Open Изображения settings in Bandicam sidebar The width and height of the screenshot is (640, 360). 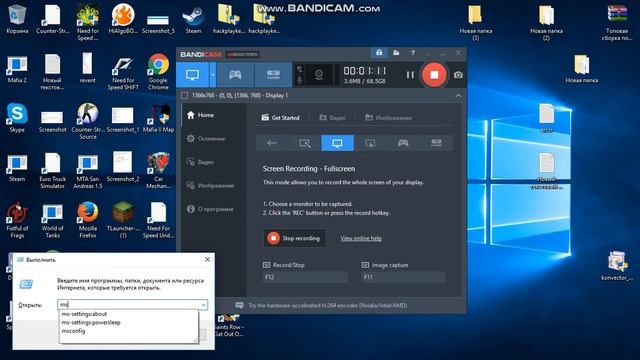click(210, 186)
